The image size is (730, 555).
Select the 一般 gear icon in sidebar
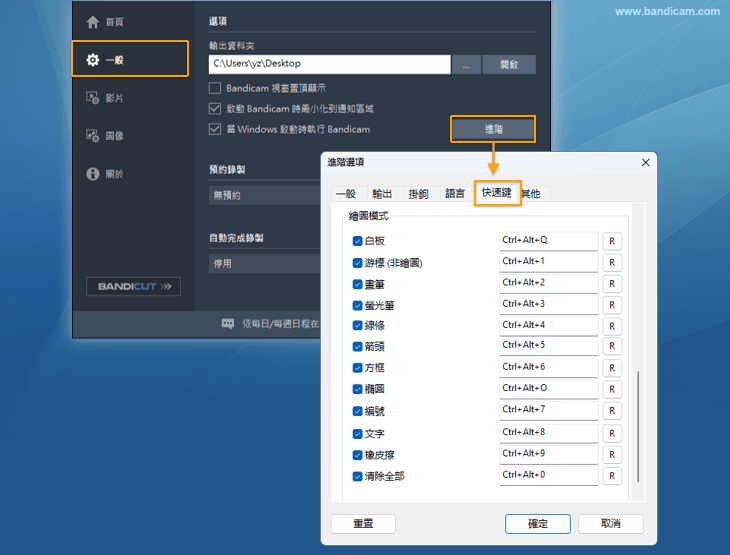tap(93, 60)
